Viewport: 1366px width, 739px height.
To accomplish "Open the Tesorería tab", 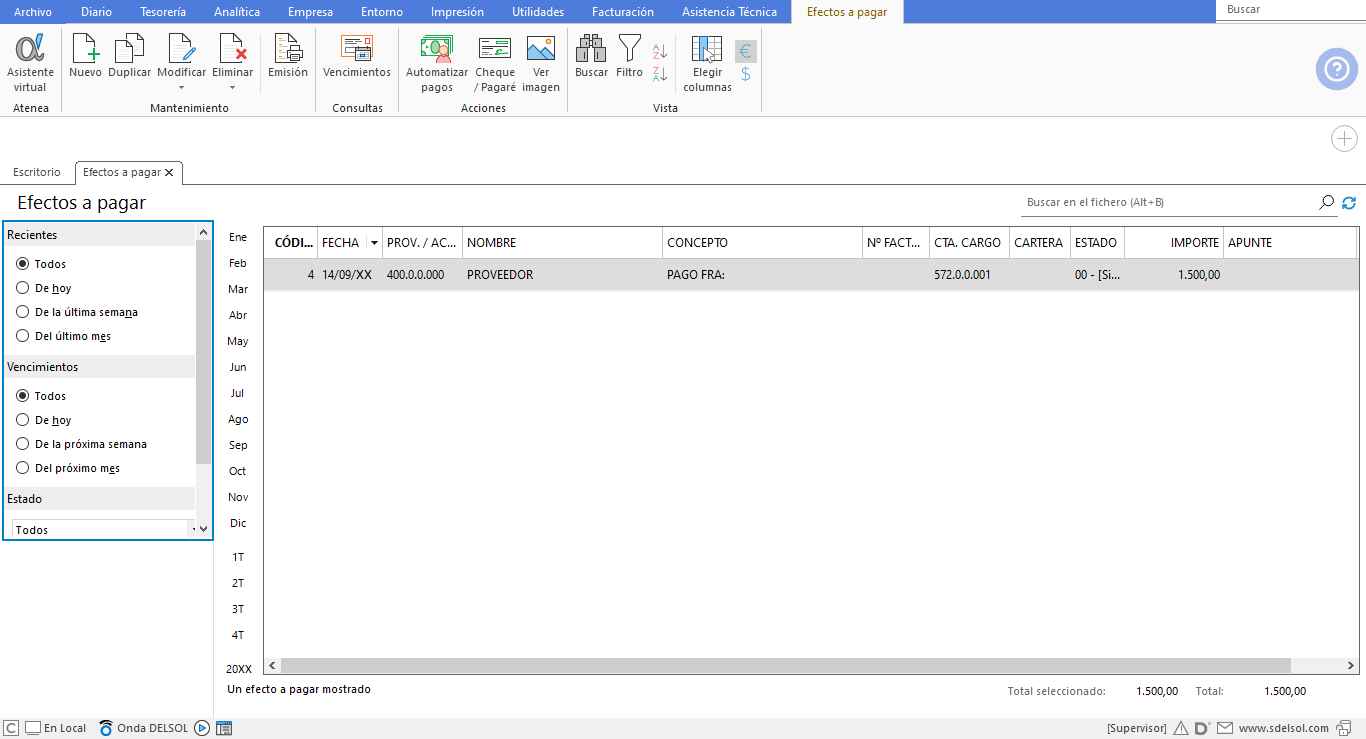I will 162,12.
